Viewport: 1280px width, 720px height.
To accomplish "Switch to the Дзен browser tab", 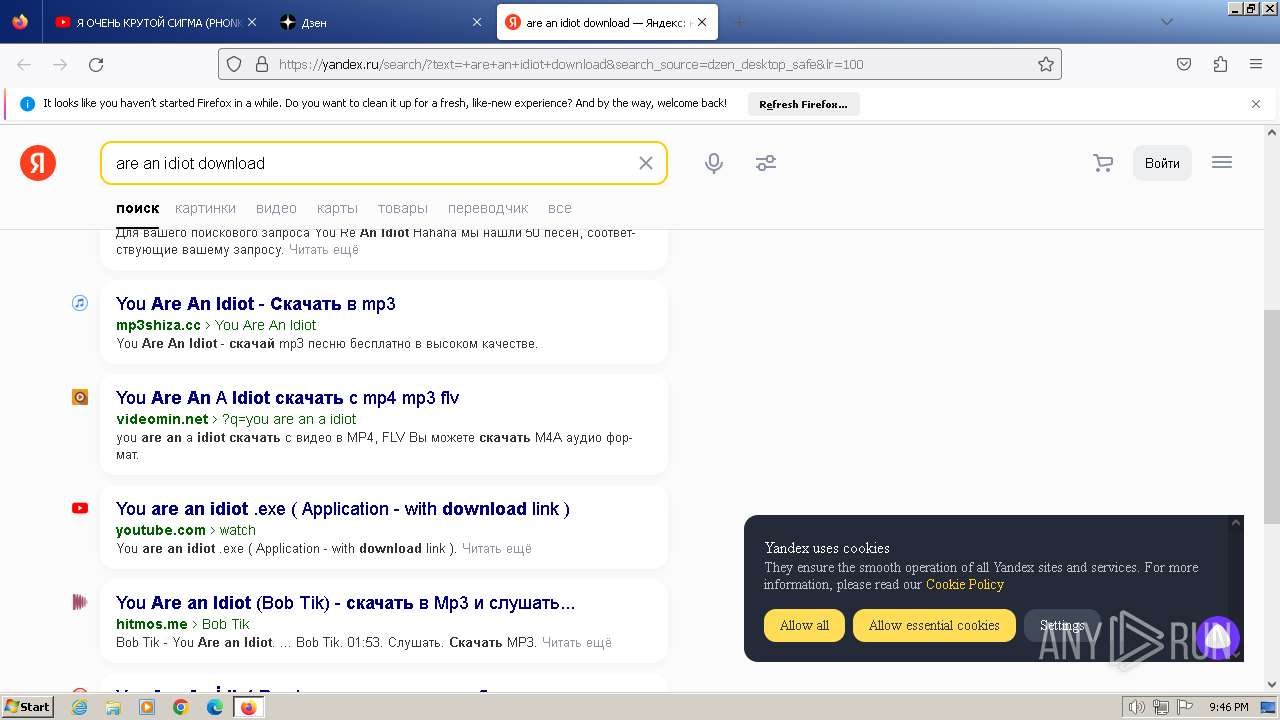I will 380,22.
